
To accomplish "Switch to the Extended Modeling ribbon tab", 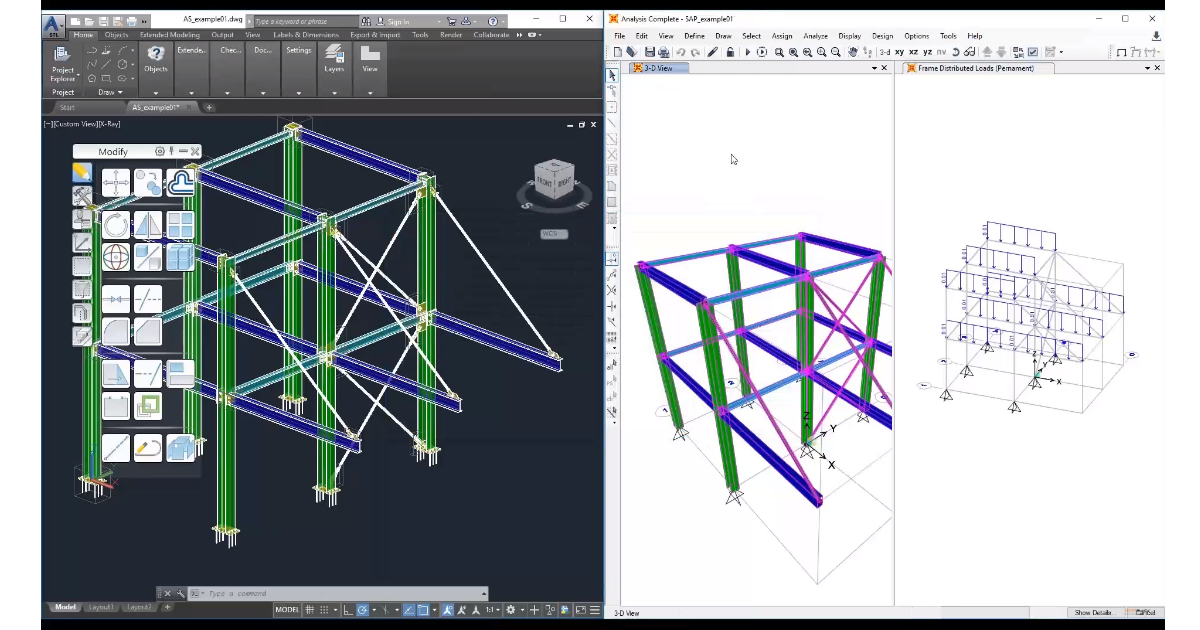I will [x=169, y=35].
